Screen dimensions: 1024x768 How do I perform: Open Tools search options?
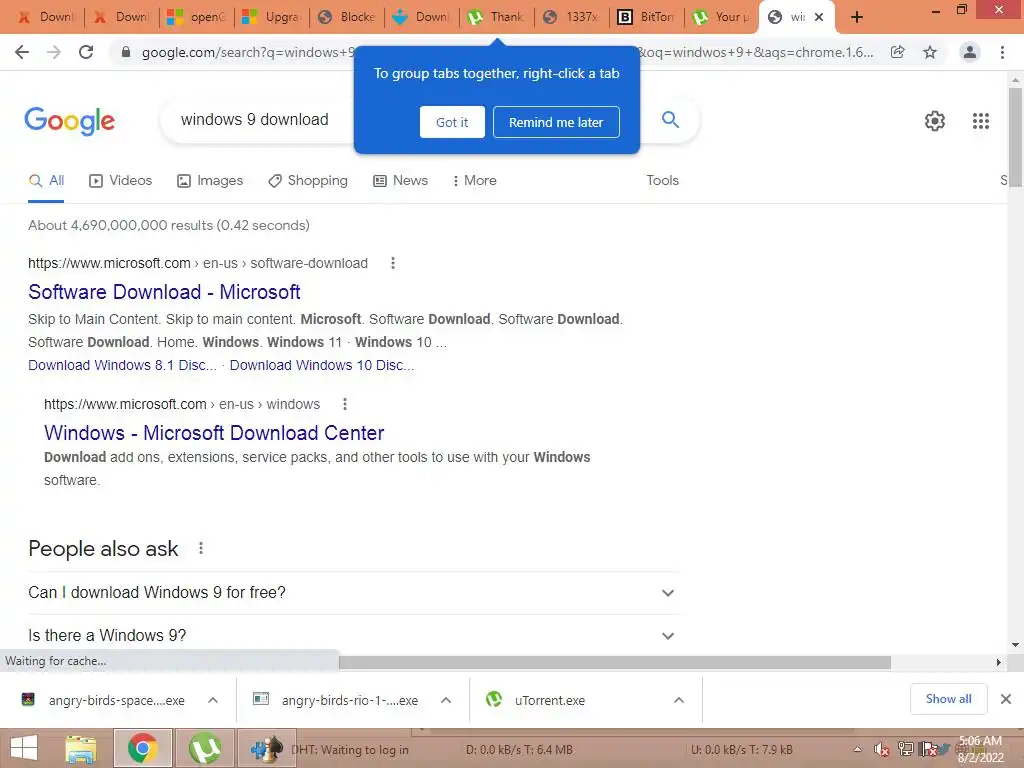(x=662, y=180)
